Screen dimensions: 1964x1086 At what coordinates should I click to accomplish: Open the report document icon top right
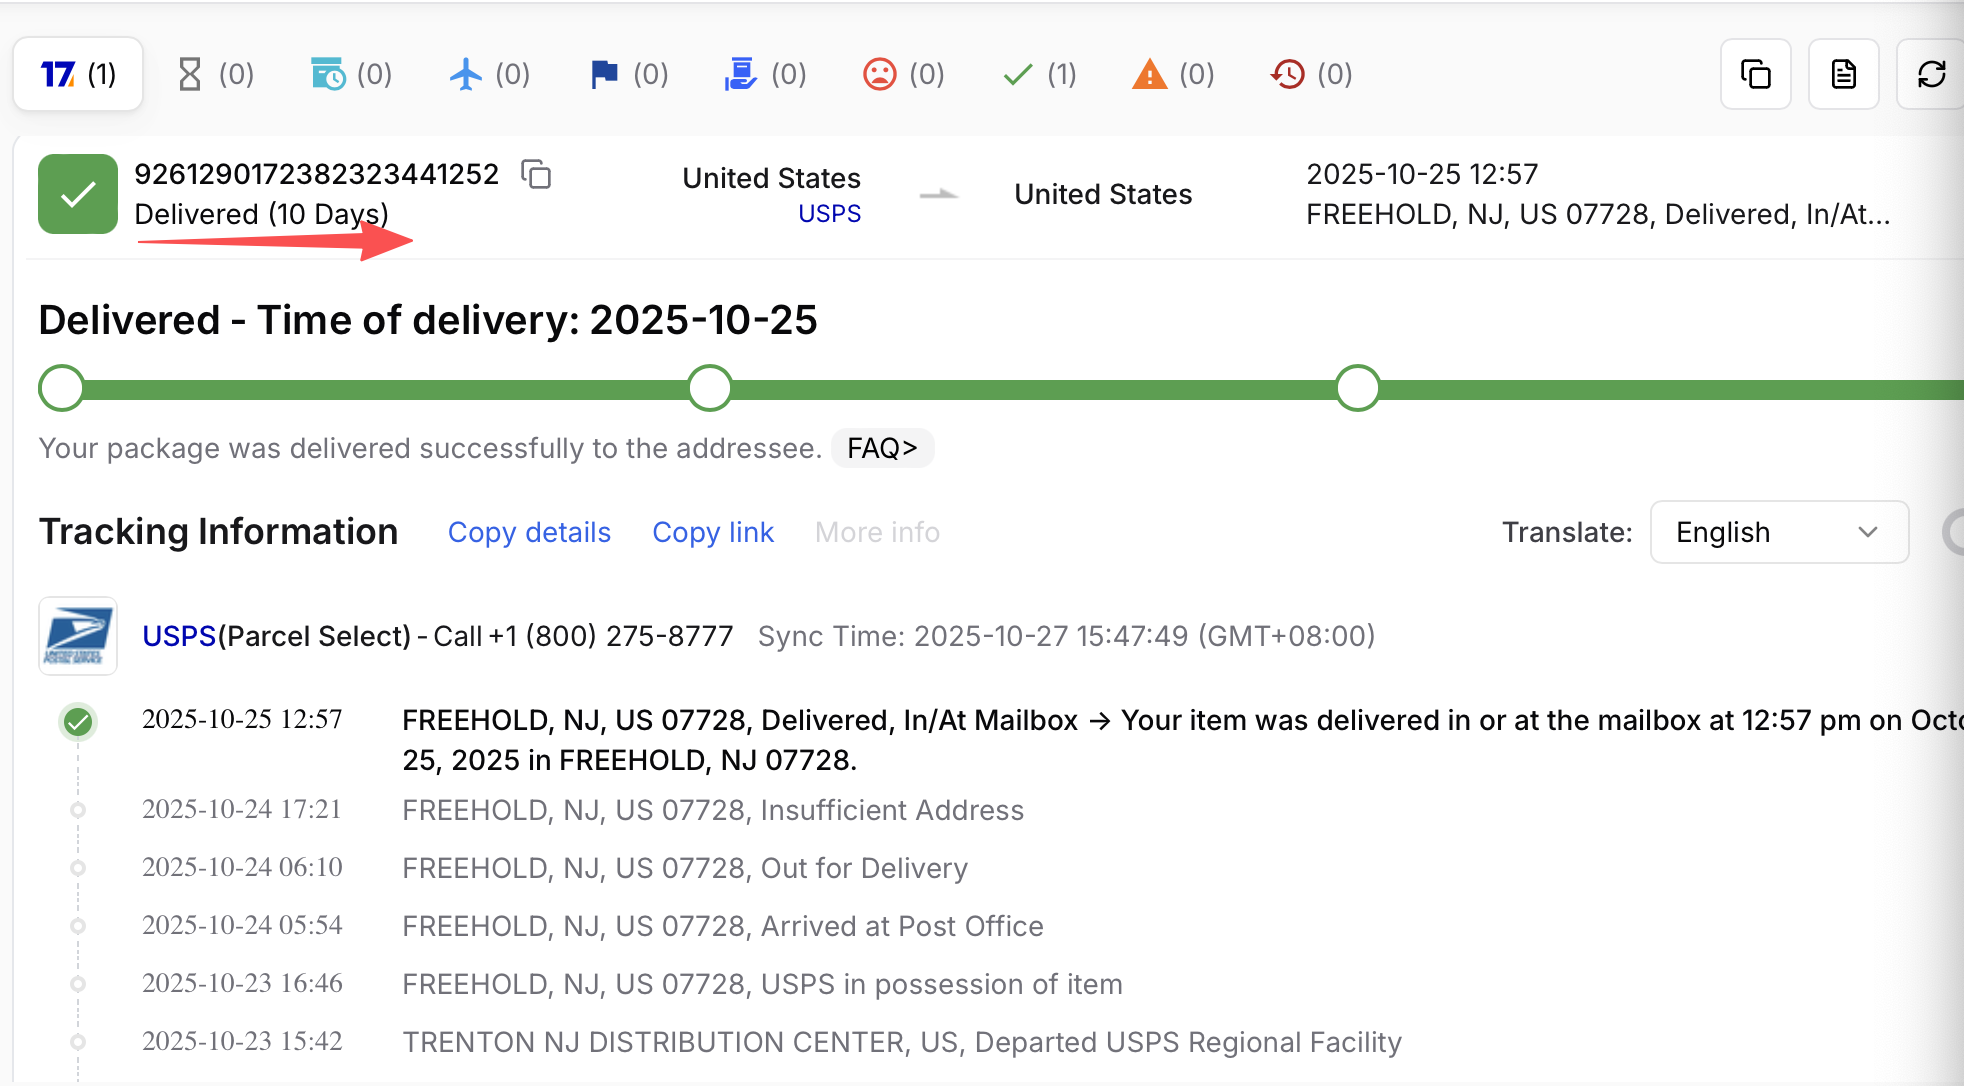pyautogui.click(x=1843, y=73)
